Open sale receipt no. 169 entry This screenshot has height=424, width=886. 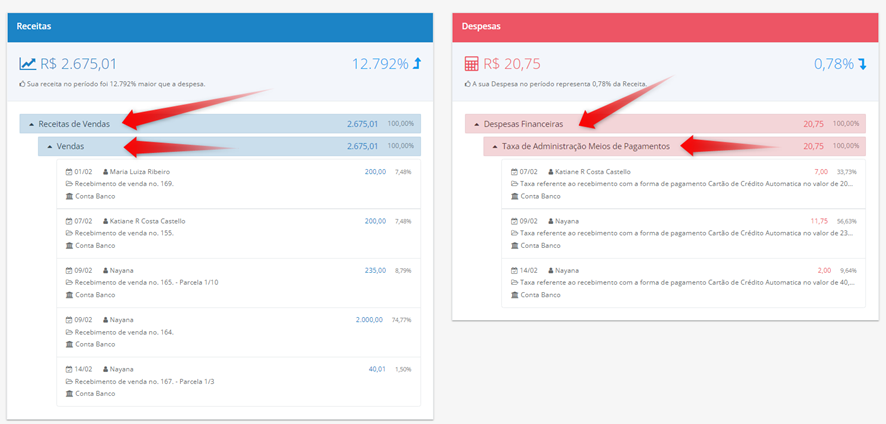(238, 184)
